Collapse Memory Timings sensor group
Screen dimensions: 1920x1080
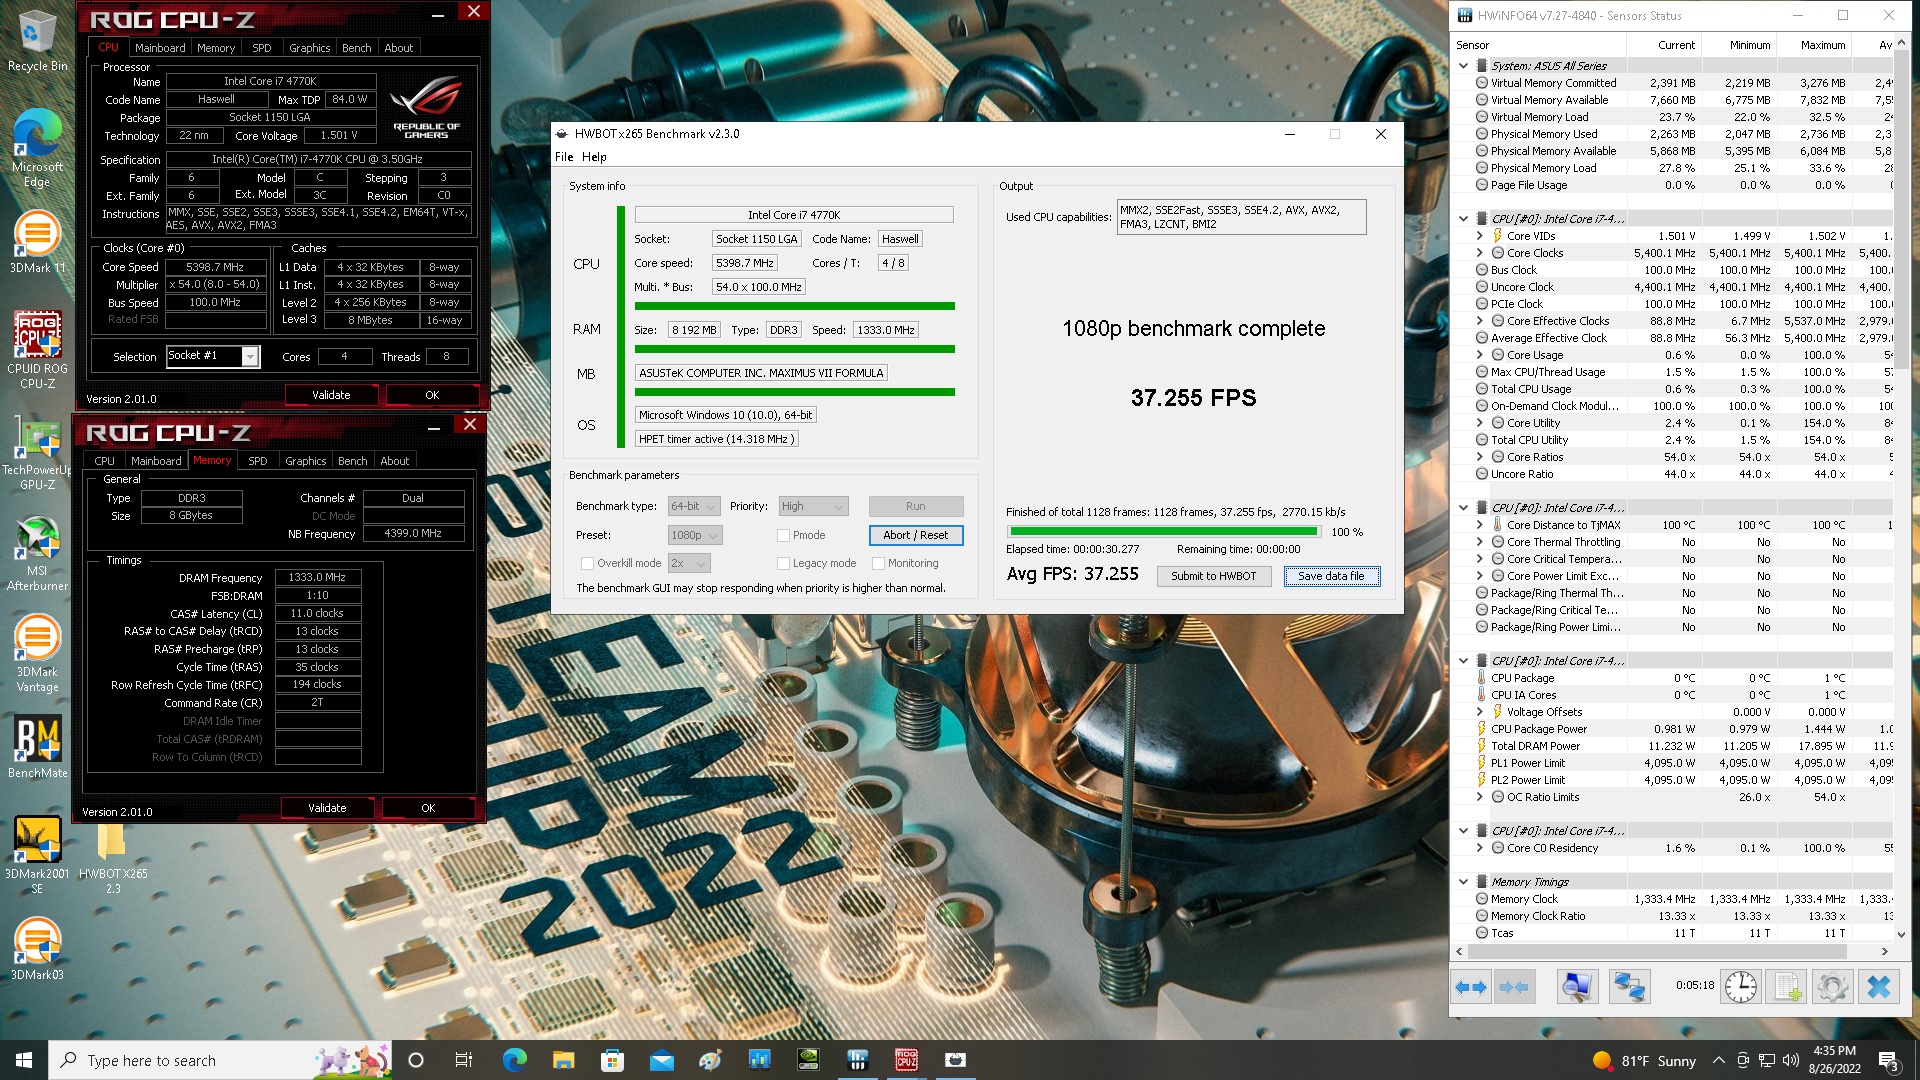click(x=1463, y=882)
